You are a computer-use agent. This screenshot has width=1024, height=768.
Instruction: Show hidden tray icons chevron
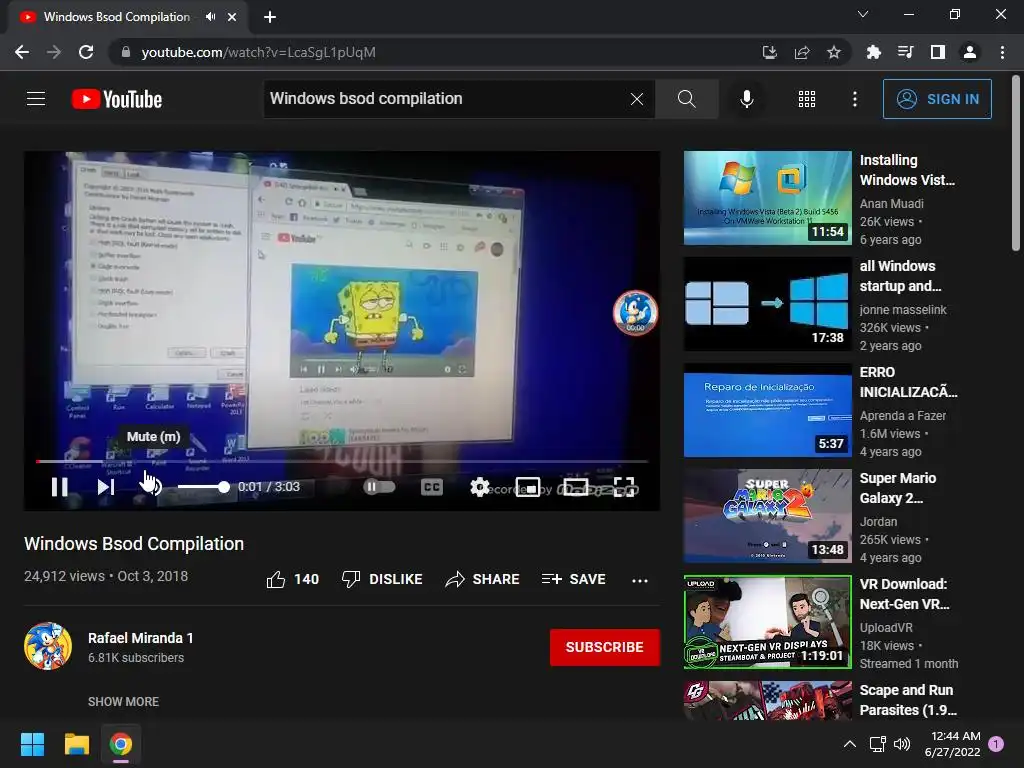click(x=849, y=744)
